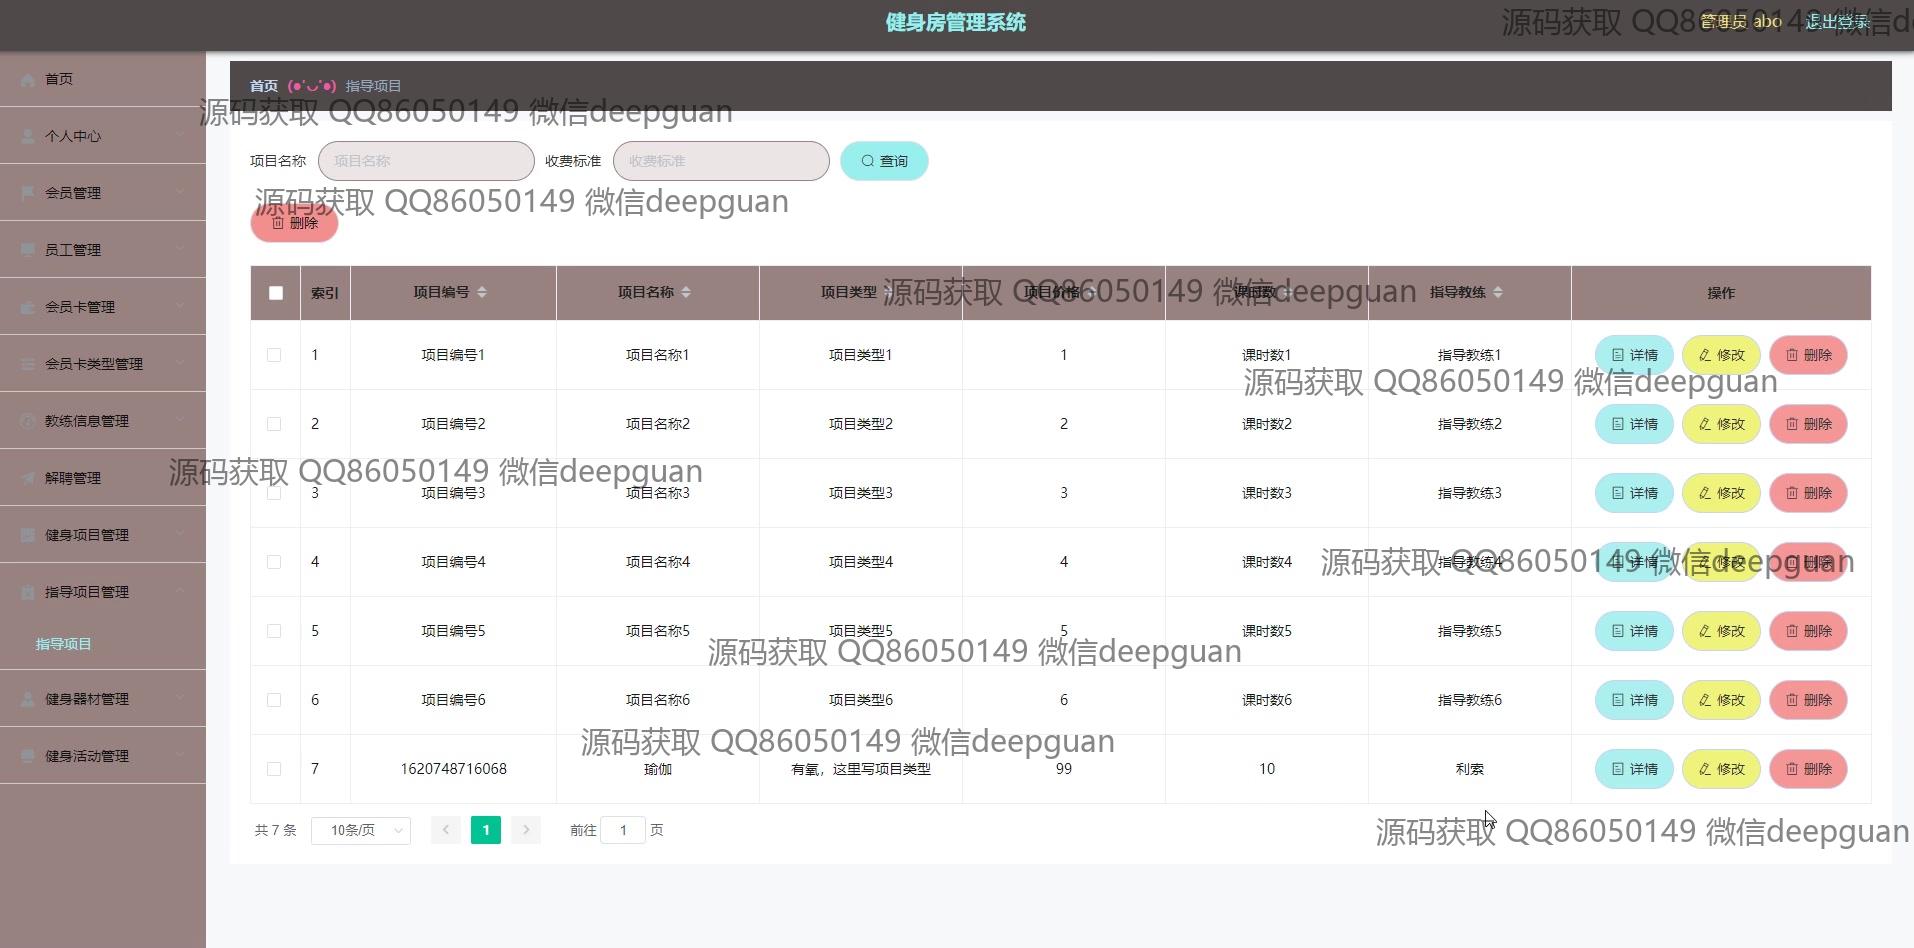The width and height of the screenshot is (1914, 948).
Task: Click the sort arrows next to 项目名称
Action: pyautogui.click(x=686, y=293)
